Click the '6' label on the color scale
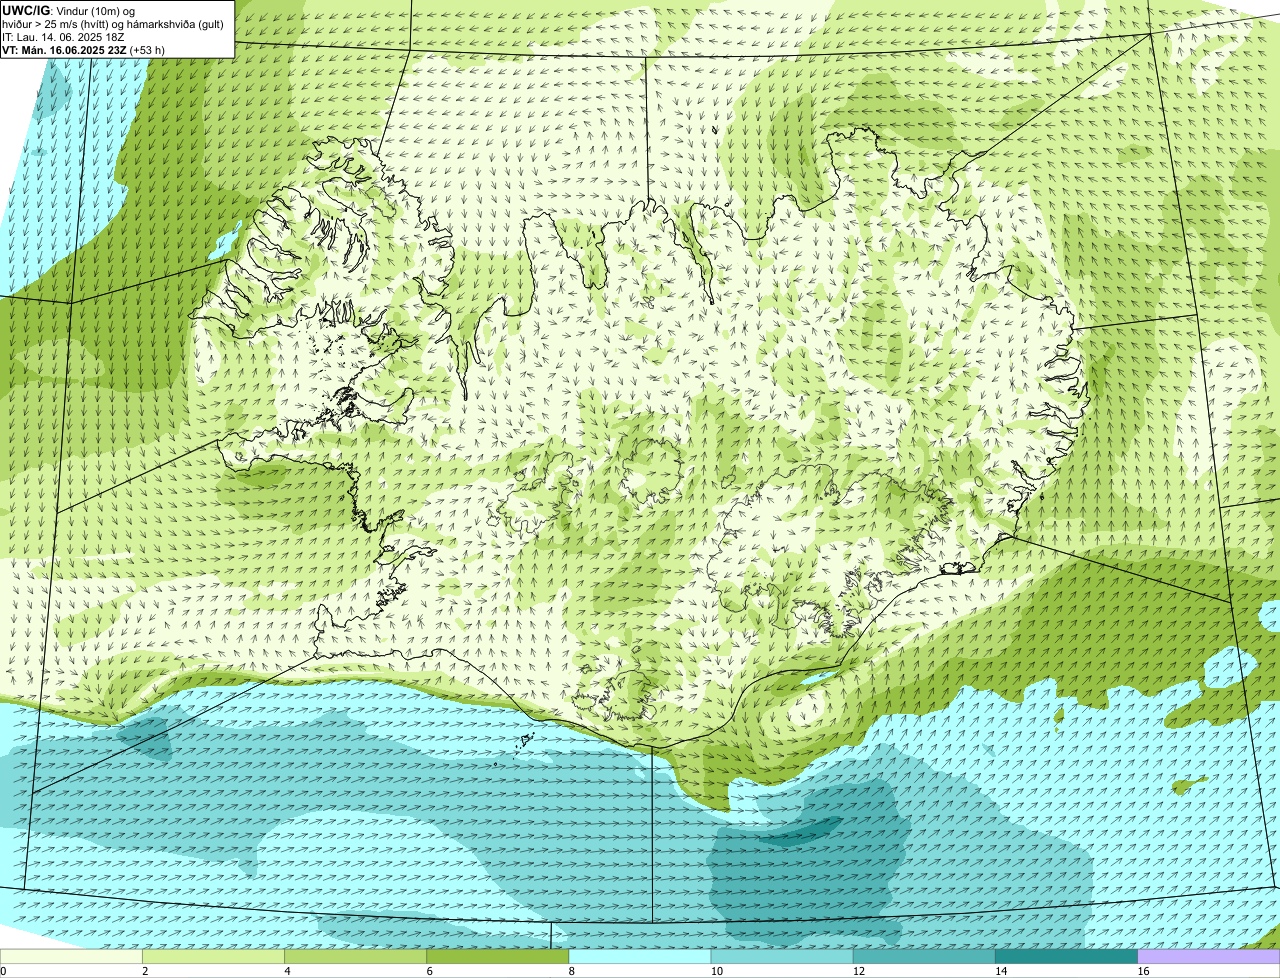Screen dimensions: 1280x978 [x=429, y=971]
